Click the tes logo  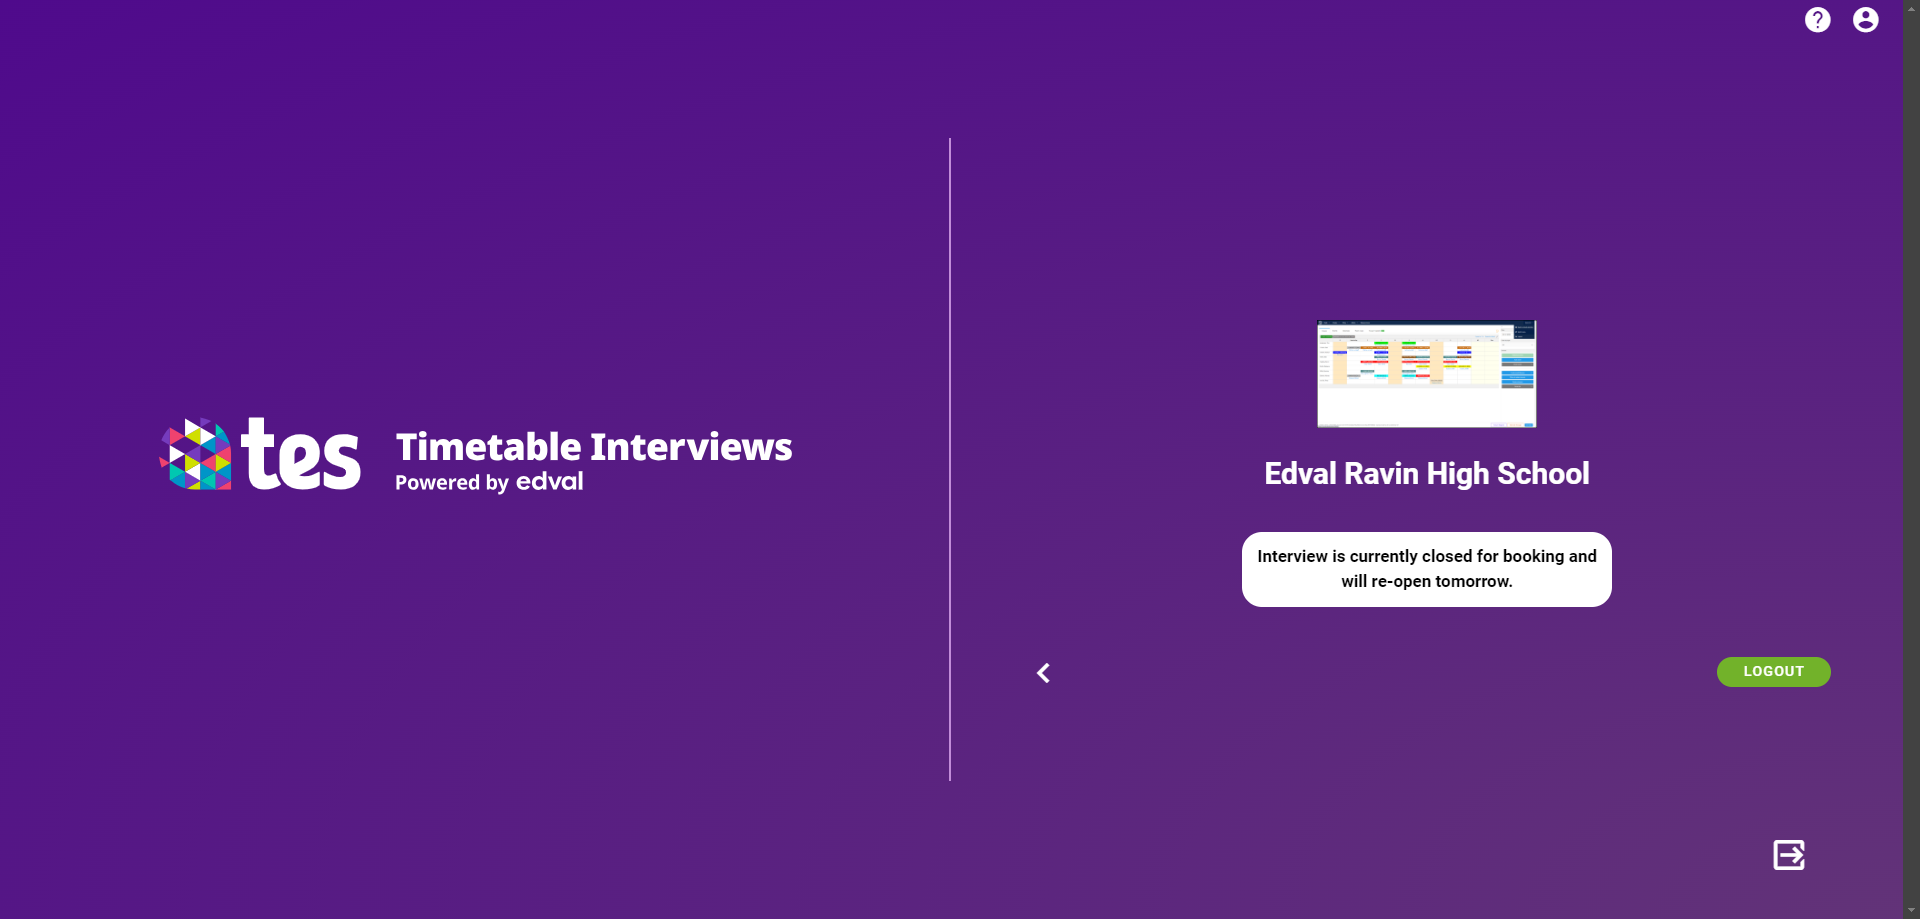click(260, 455)
